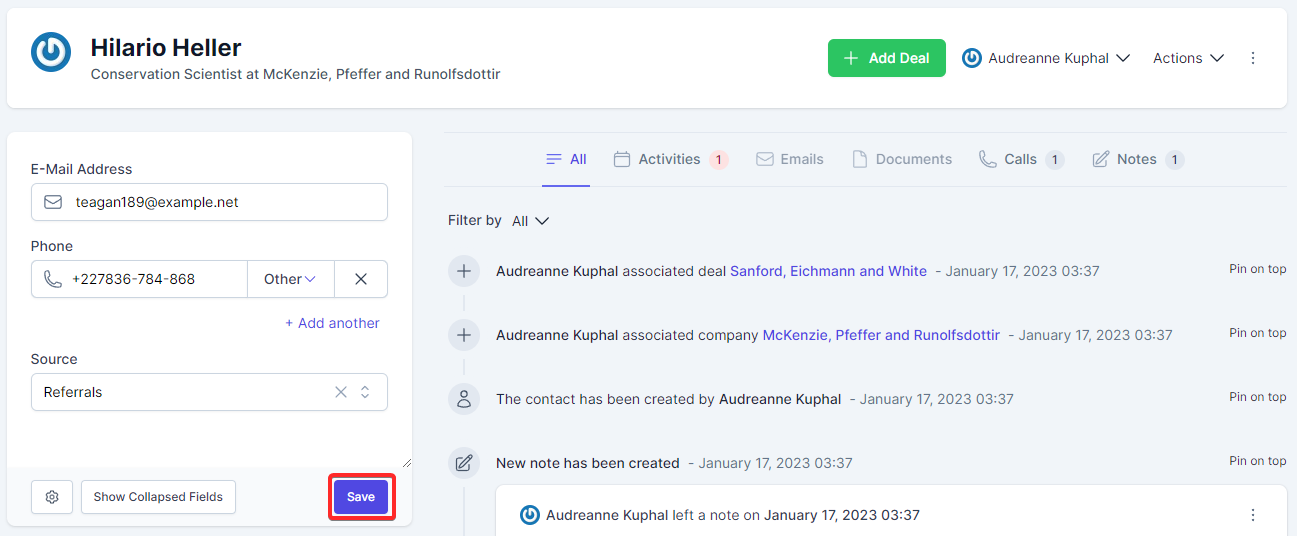The image size is (1297, 536).
Task: Click Hilario Heller's avatar icon
Action: 51,52
